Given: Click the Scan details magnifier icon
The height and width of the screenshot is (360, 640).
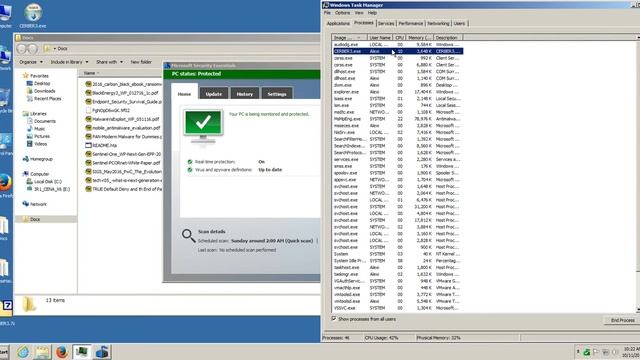Looking at the screenshot, I should [188, 236].
